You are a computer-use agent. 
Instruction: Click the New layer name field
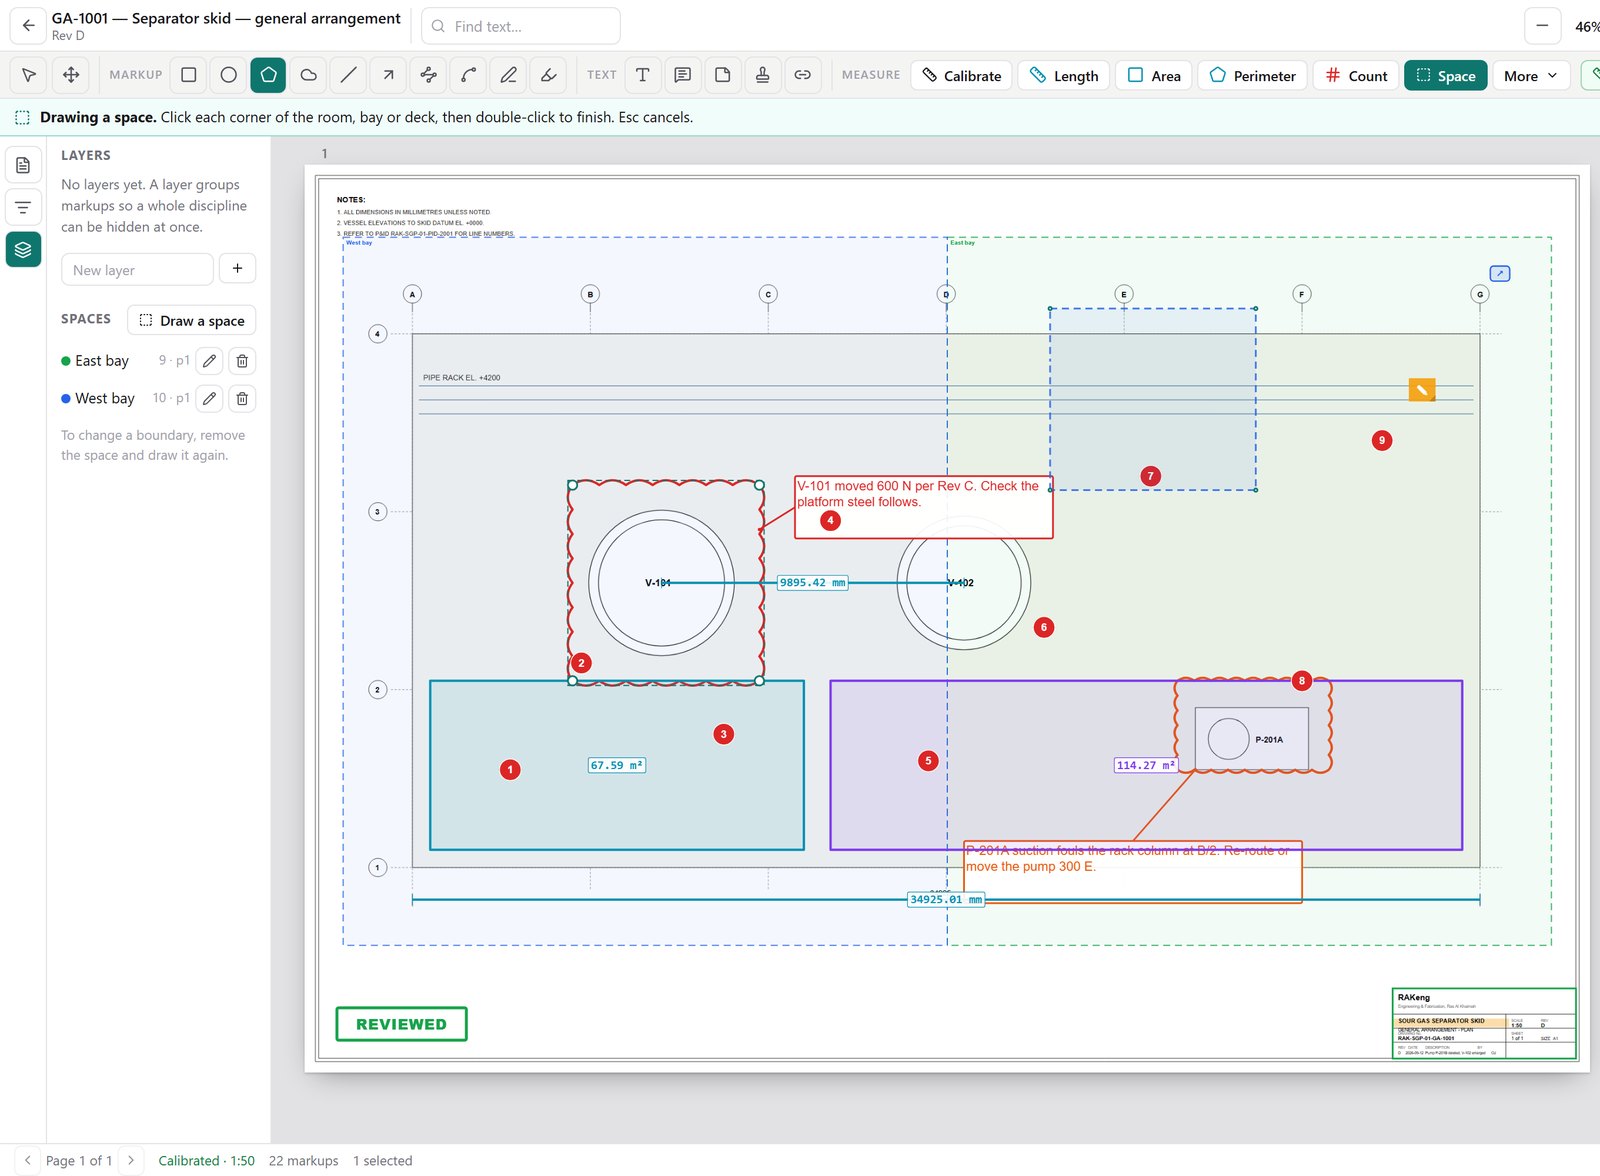point(137,269)
